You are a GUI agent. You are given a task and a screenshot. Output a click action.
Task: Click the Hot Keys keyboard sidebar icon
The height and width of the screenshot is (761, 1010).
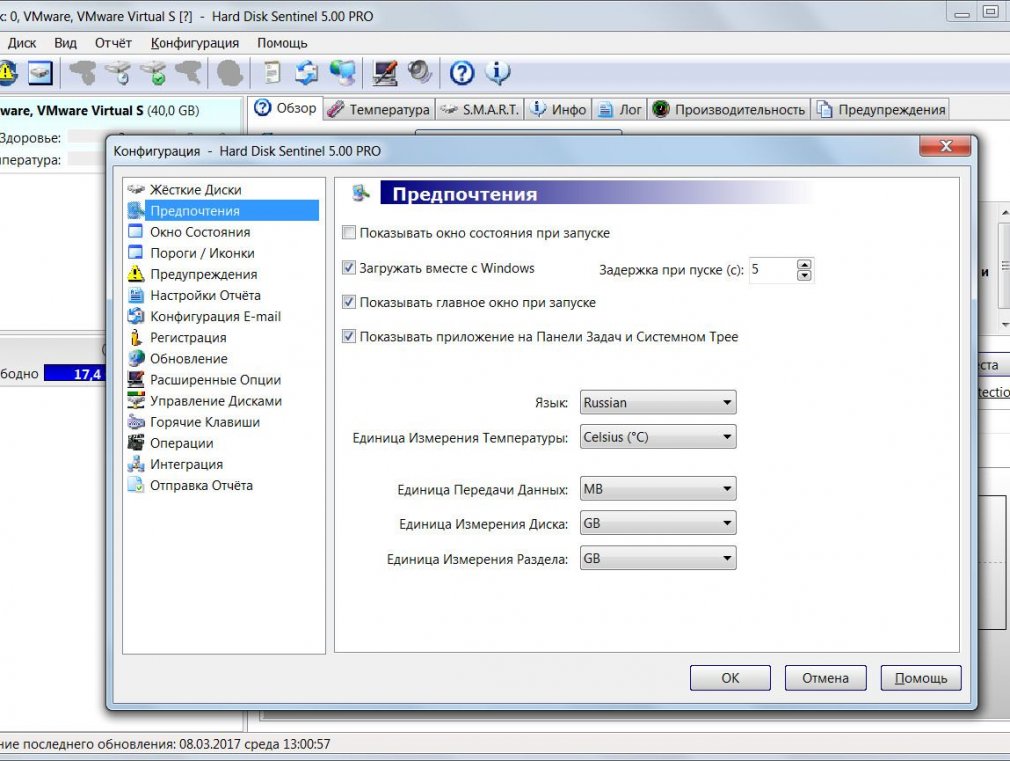[136, 422]
